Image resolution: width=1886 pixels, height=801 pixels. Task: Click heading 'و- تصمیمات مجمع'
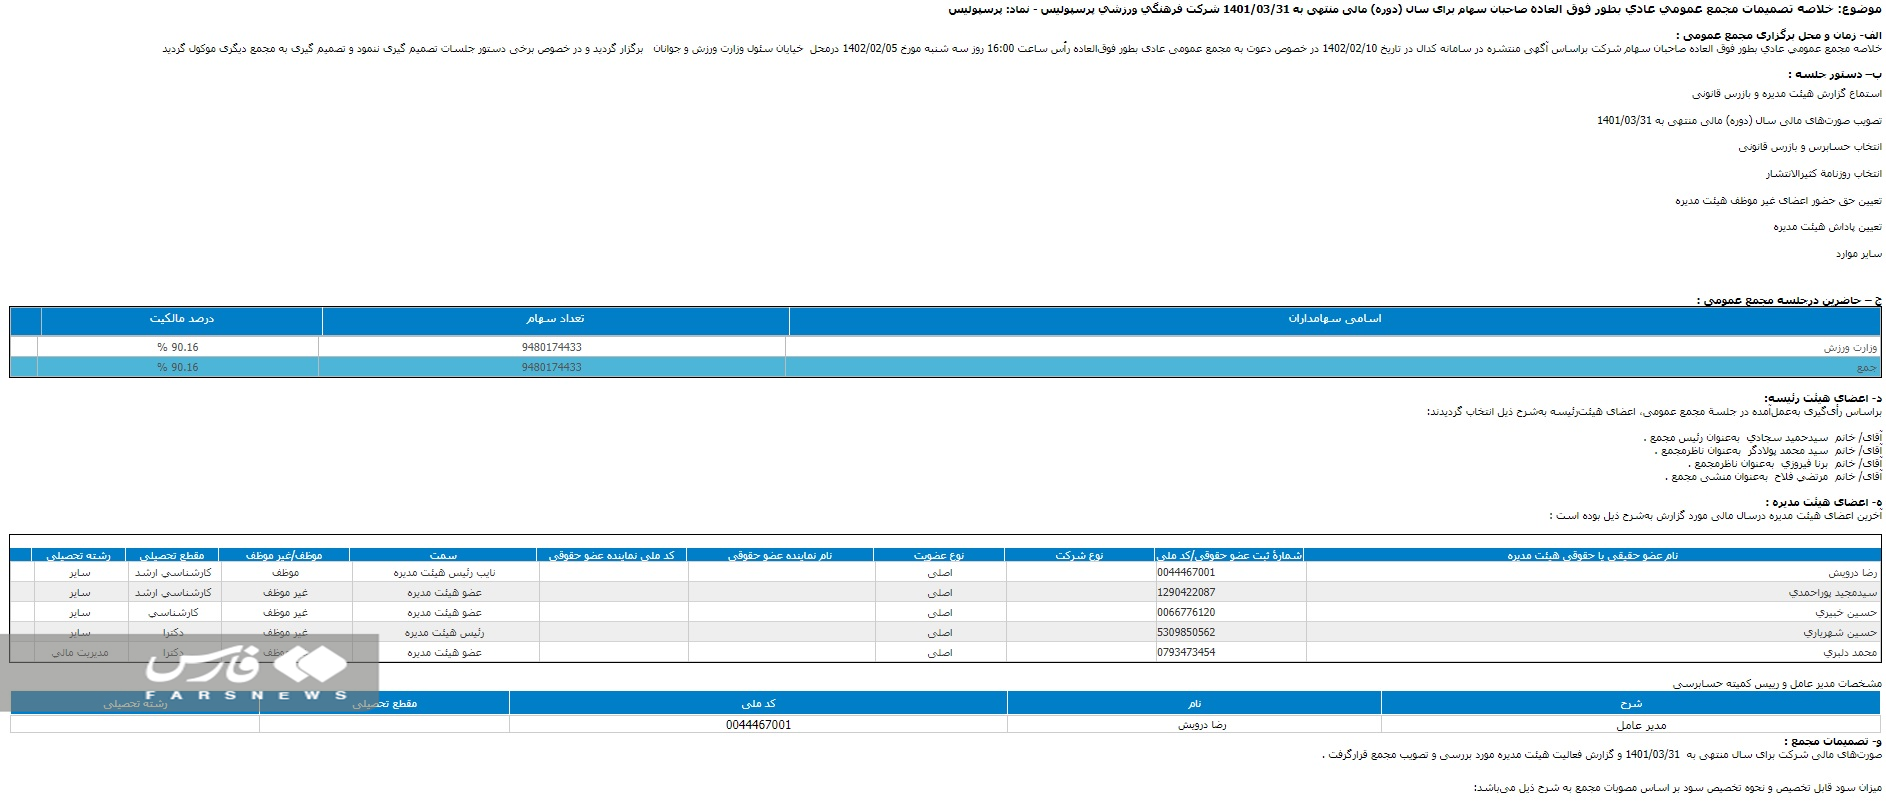tap(1832, 741)
